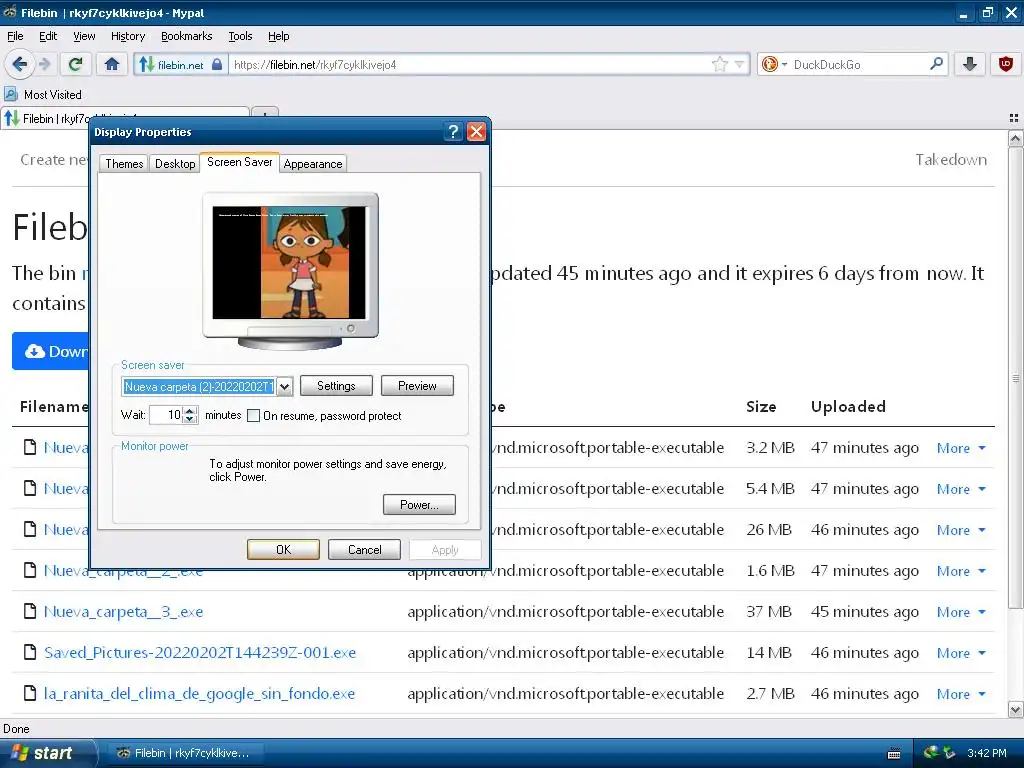1024x768 pixels.
Task: Close the Display Properties dialog
Action: tap(477, 132)
